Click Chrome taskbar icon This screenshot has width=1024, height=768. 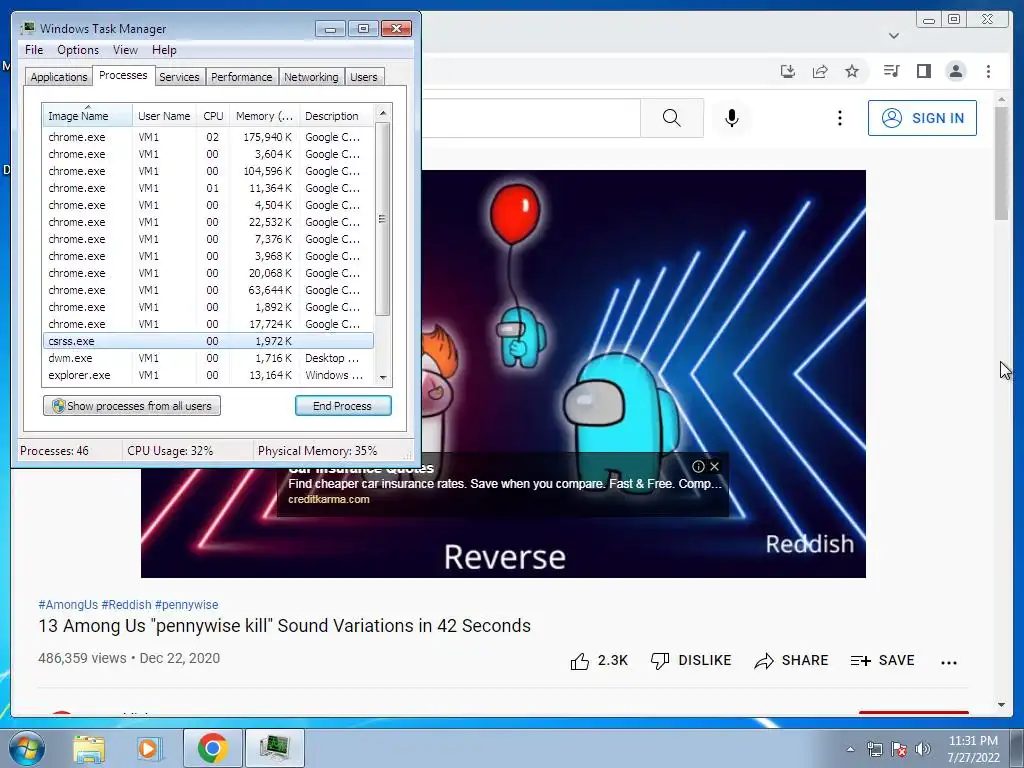(212, 748)
